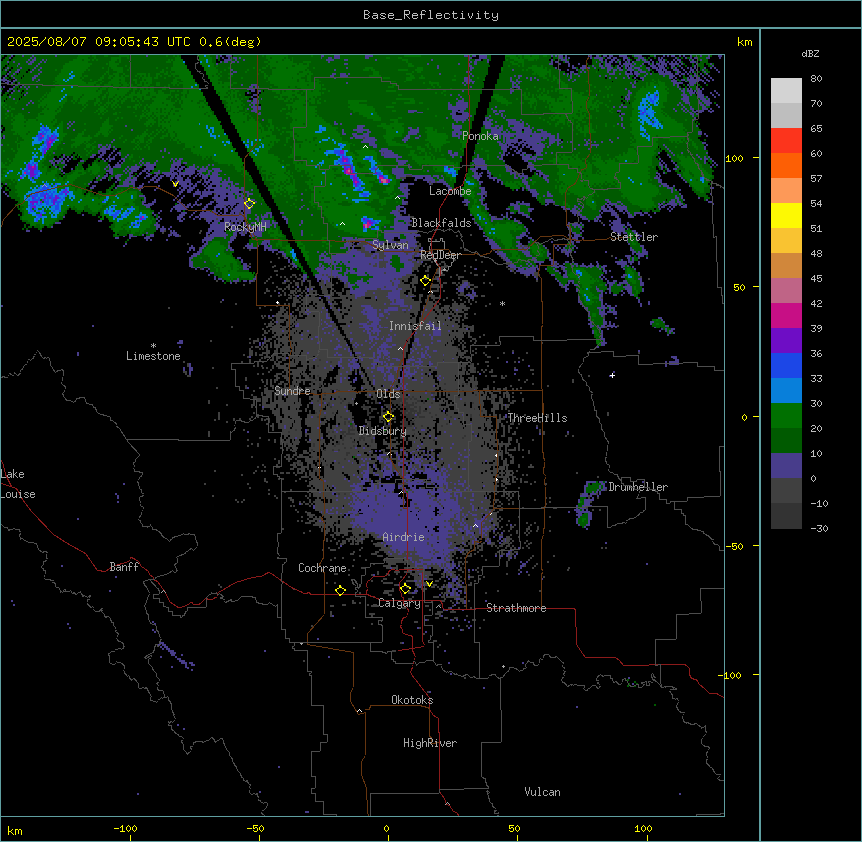Screen dimensions: 862x842
Task: Click the 50 tick on the bottom axis
Action: tap(514, 828)
